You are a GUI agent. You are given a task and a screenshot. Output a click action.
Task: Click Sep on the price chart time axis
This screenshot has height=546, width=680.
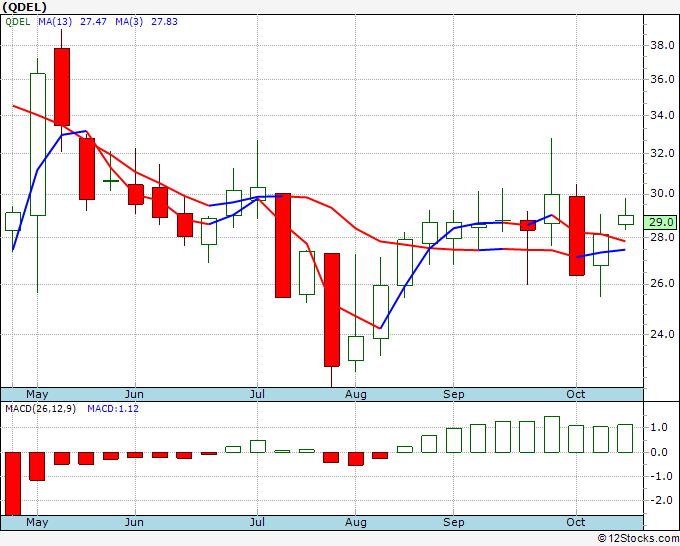tap(454, 395)
